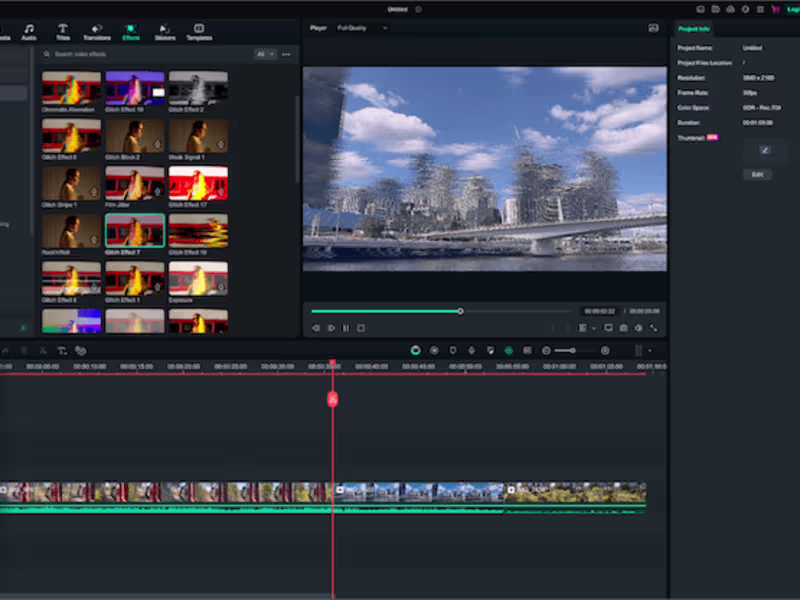This screenshot has height=600, width=800.
Task: Open the Titles tab
Action: pyautogui.click(x=63, y=31)
